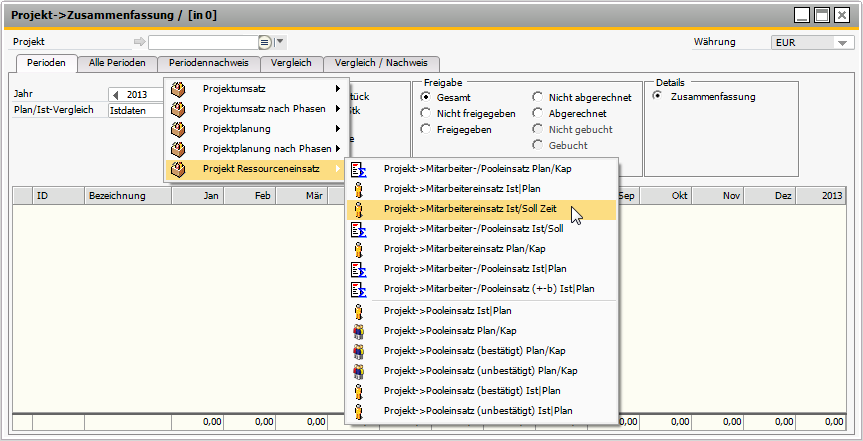Minimize the Projekt->Zusammenfassung window
The height and width of the screenshot is (441, 863).
coord(802,15)
